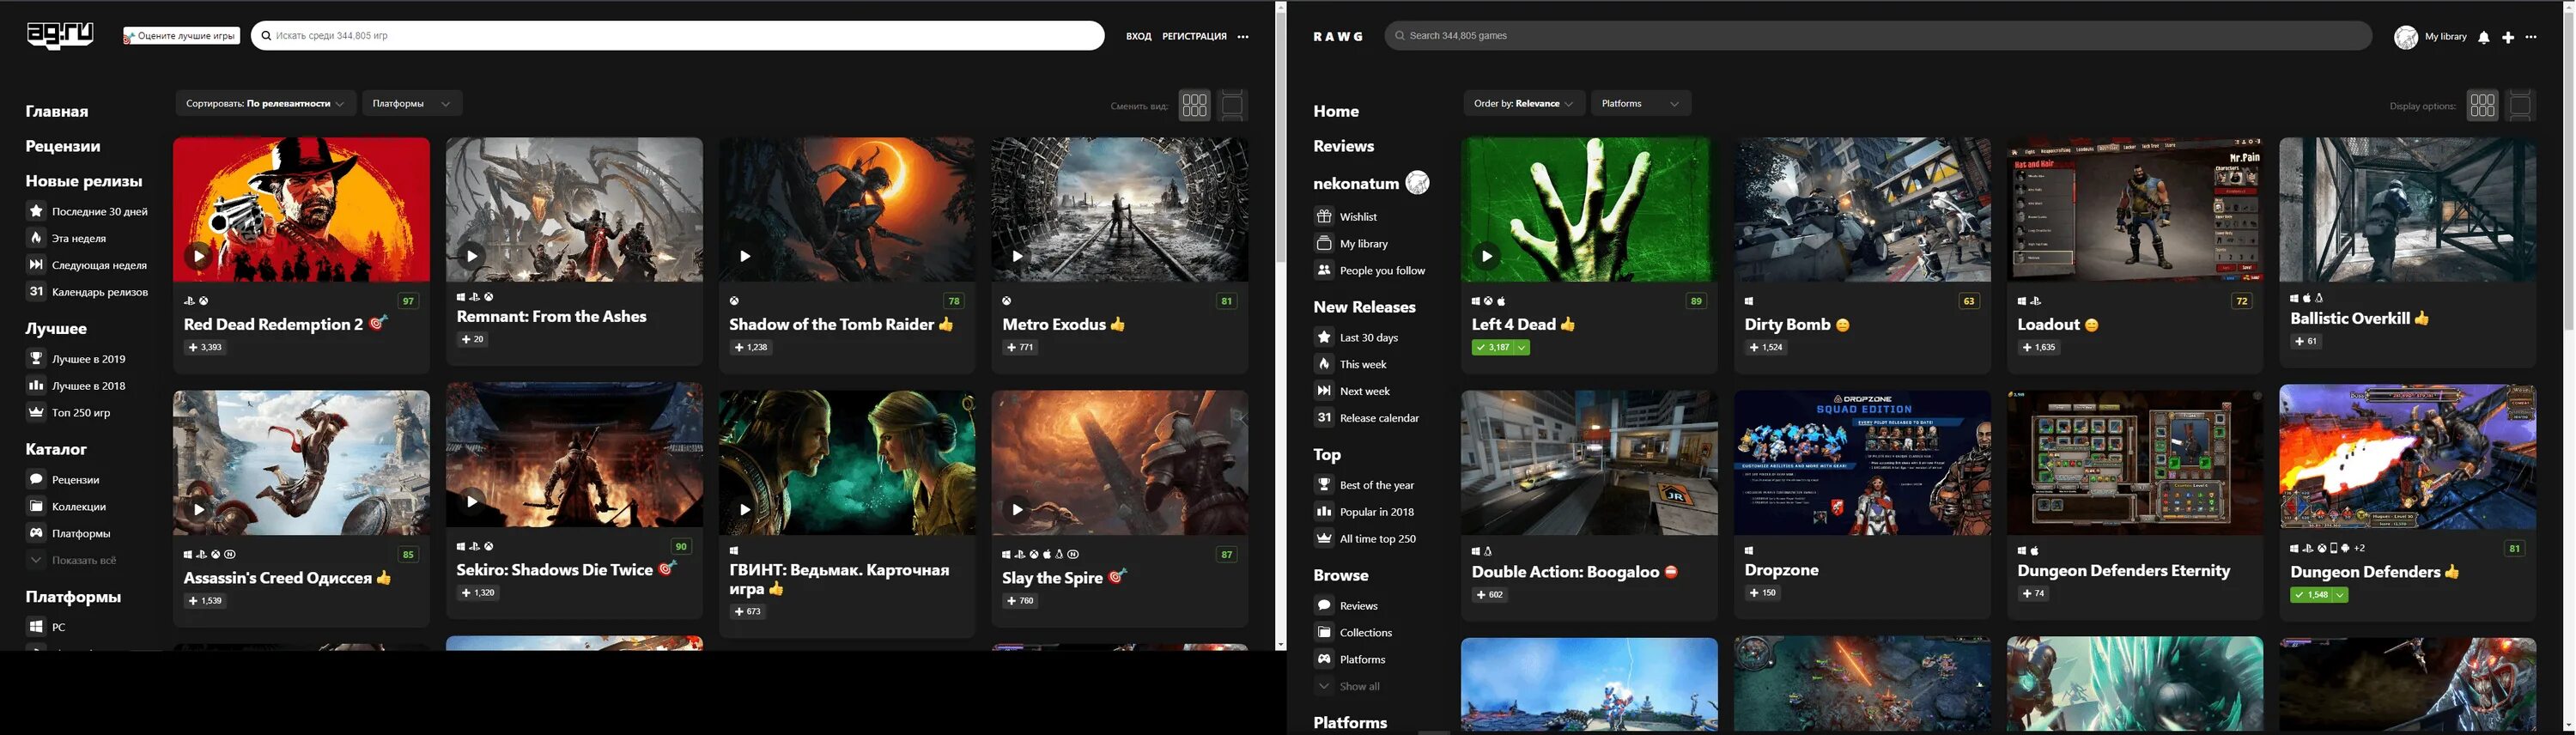This screenshot has width=2576, height=735.
Task: Open chevron on Dungeon Defenders status button
Action: [x=2341, y=595]
